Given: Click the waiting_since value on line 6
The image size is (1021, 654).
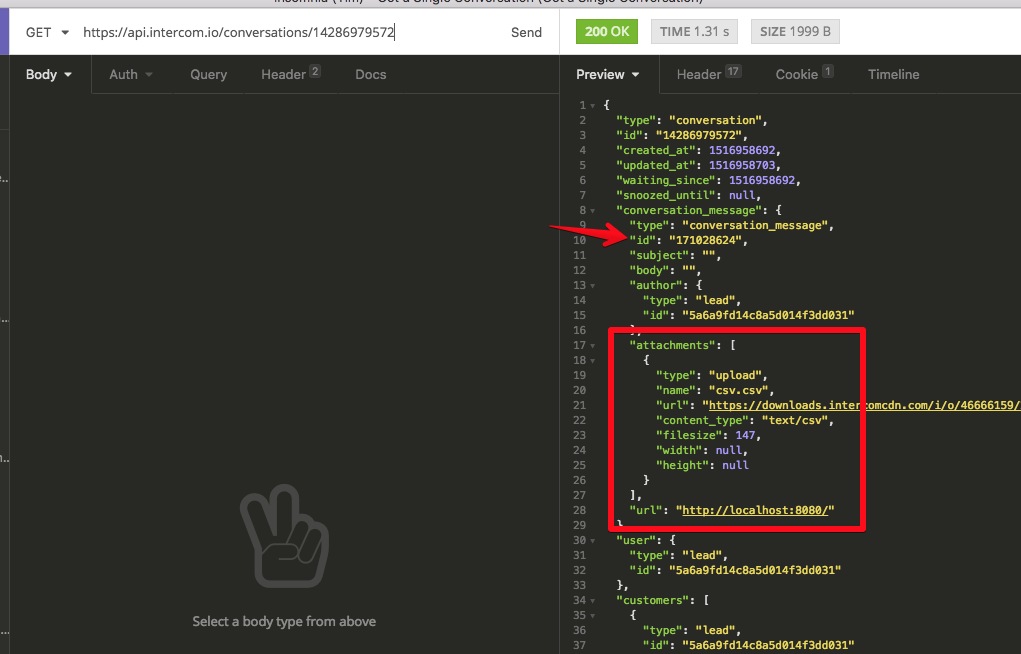Looking at the screenshot, I should [762, 180].
